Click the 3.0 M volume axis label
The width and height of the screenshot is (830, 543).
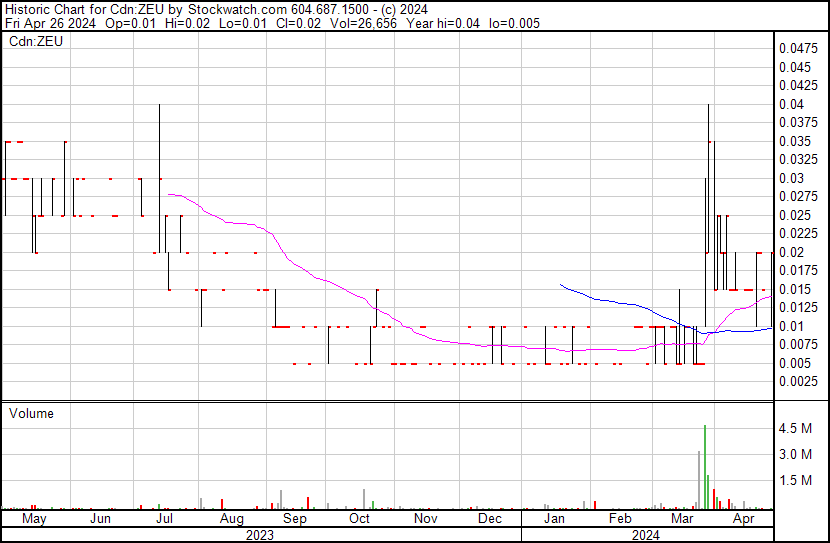tap(795, 454)
